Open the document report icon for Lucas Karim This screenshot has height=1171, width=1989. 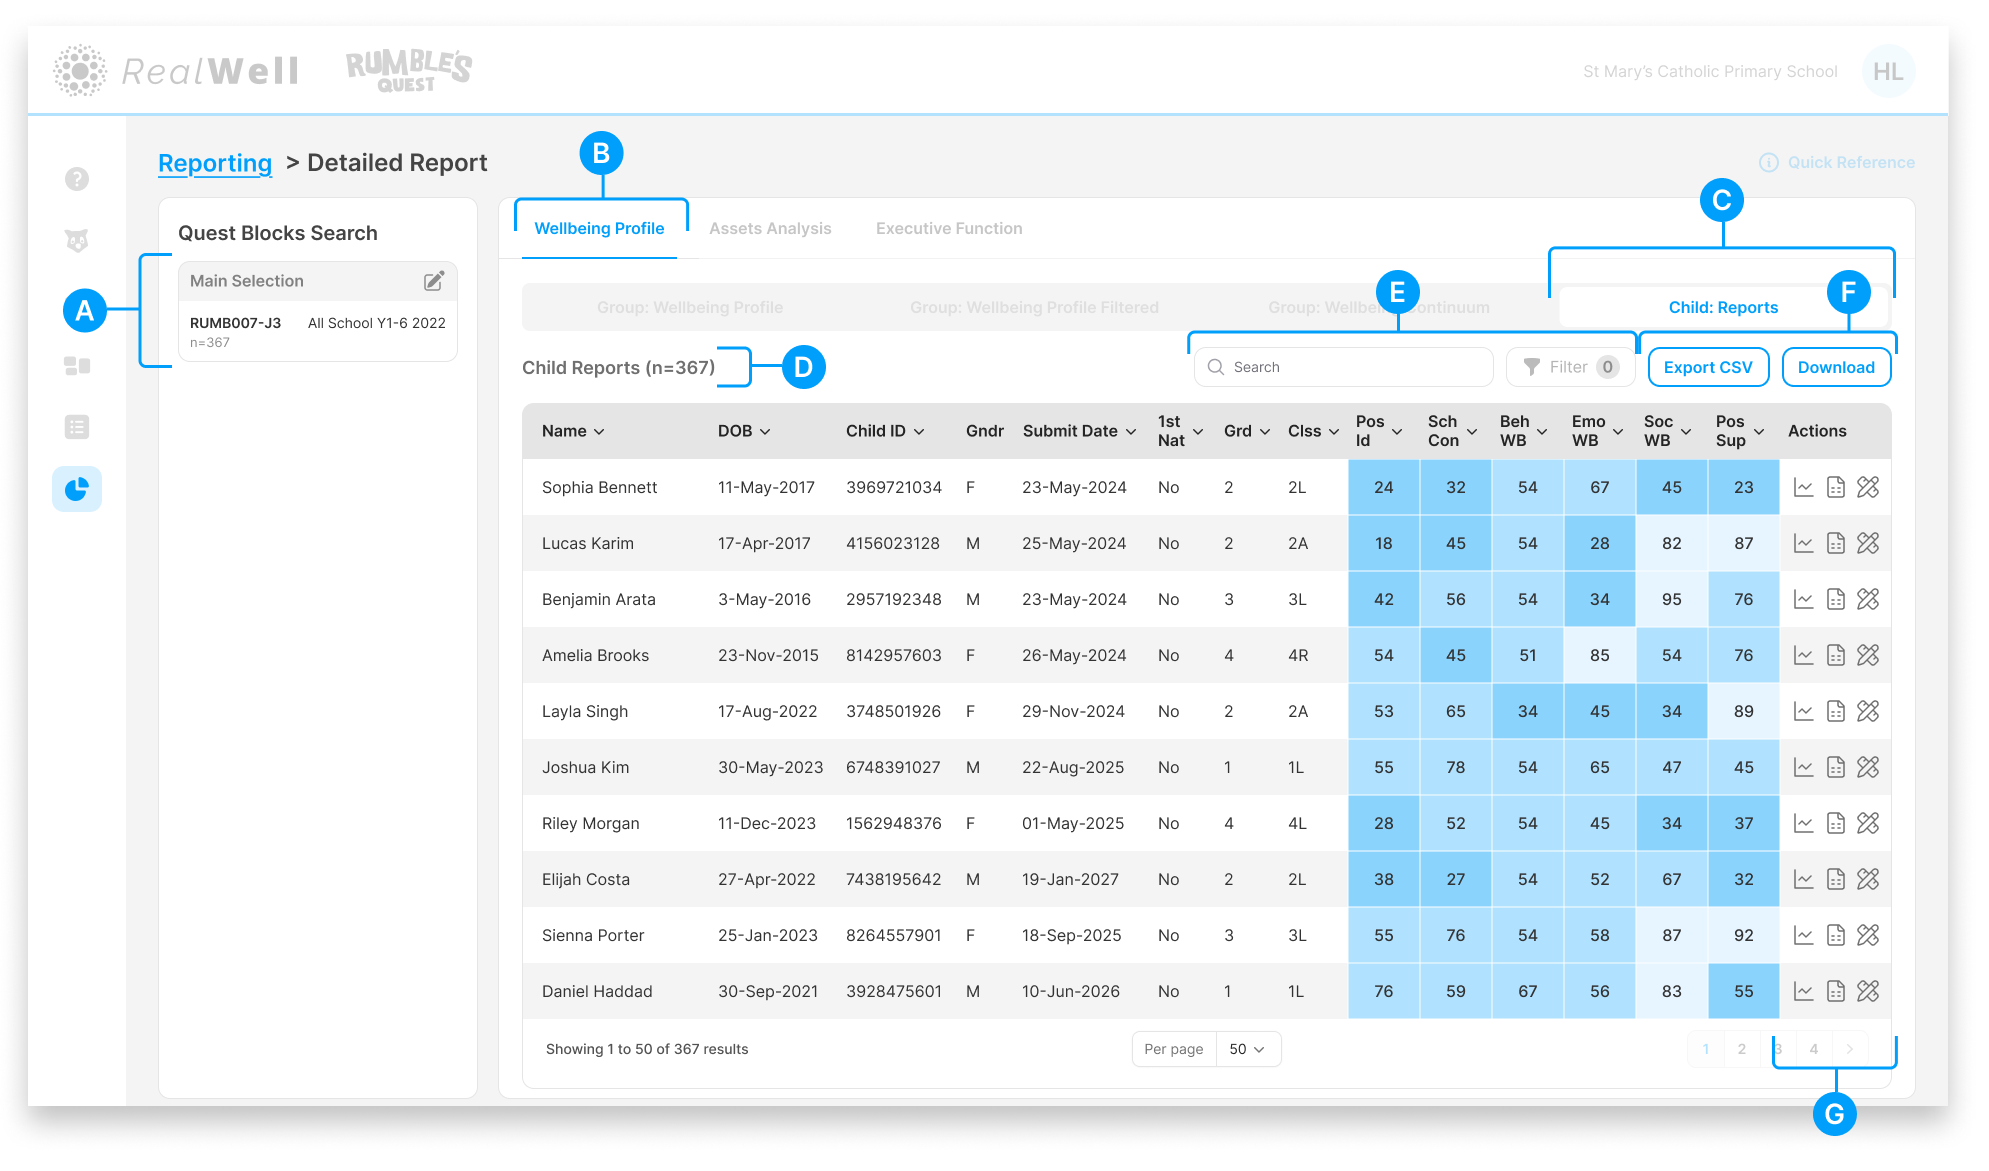click(1835, 544)
